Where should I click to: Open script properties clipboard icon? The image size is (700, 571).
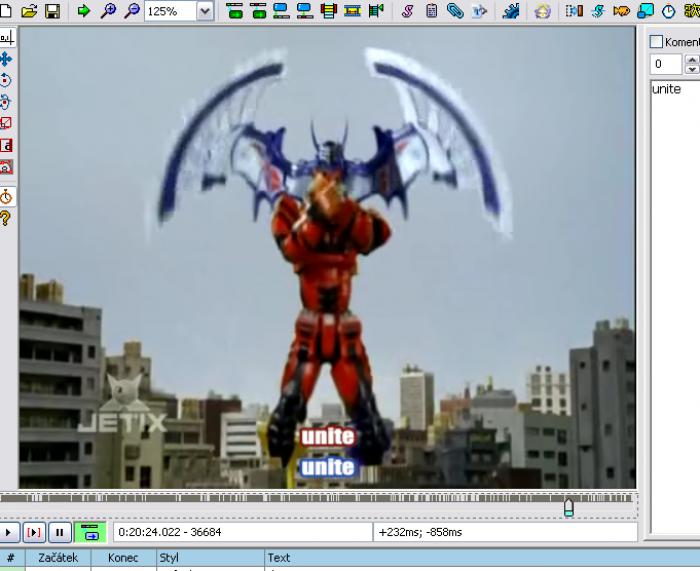point(431,10)
